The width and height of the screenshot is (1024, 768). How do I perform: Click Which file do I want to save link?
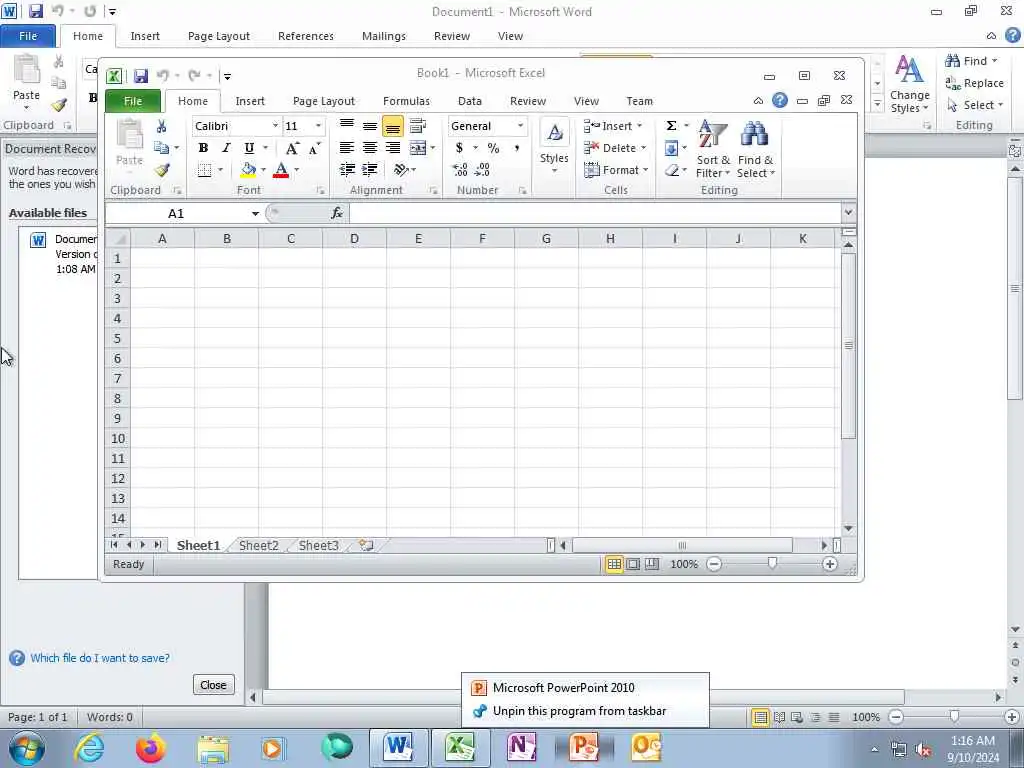point(100,658)
